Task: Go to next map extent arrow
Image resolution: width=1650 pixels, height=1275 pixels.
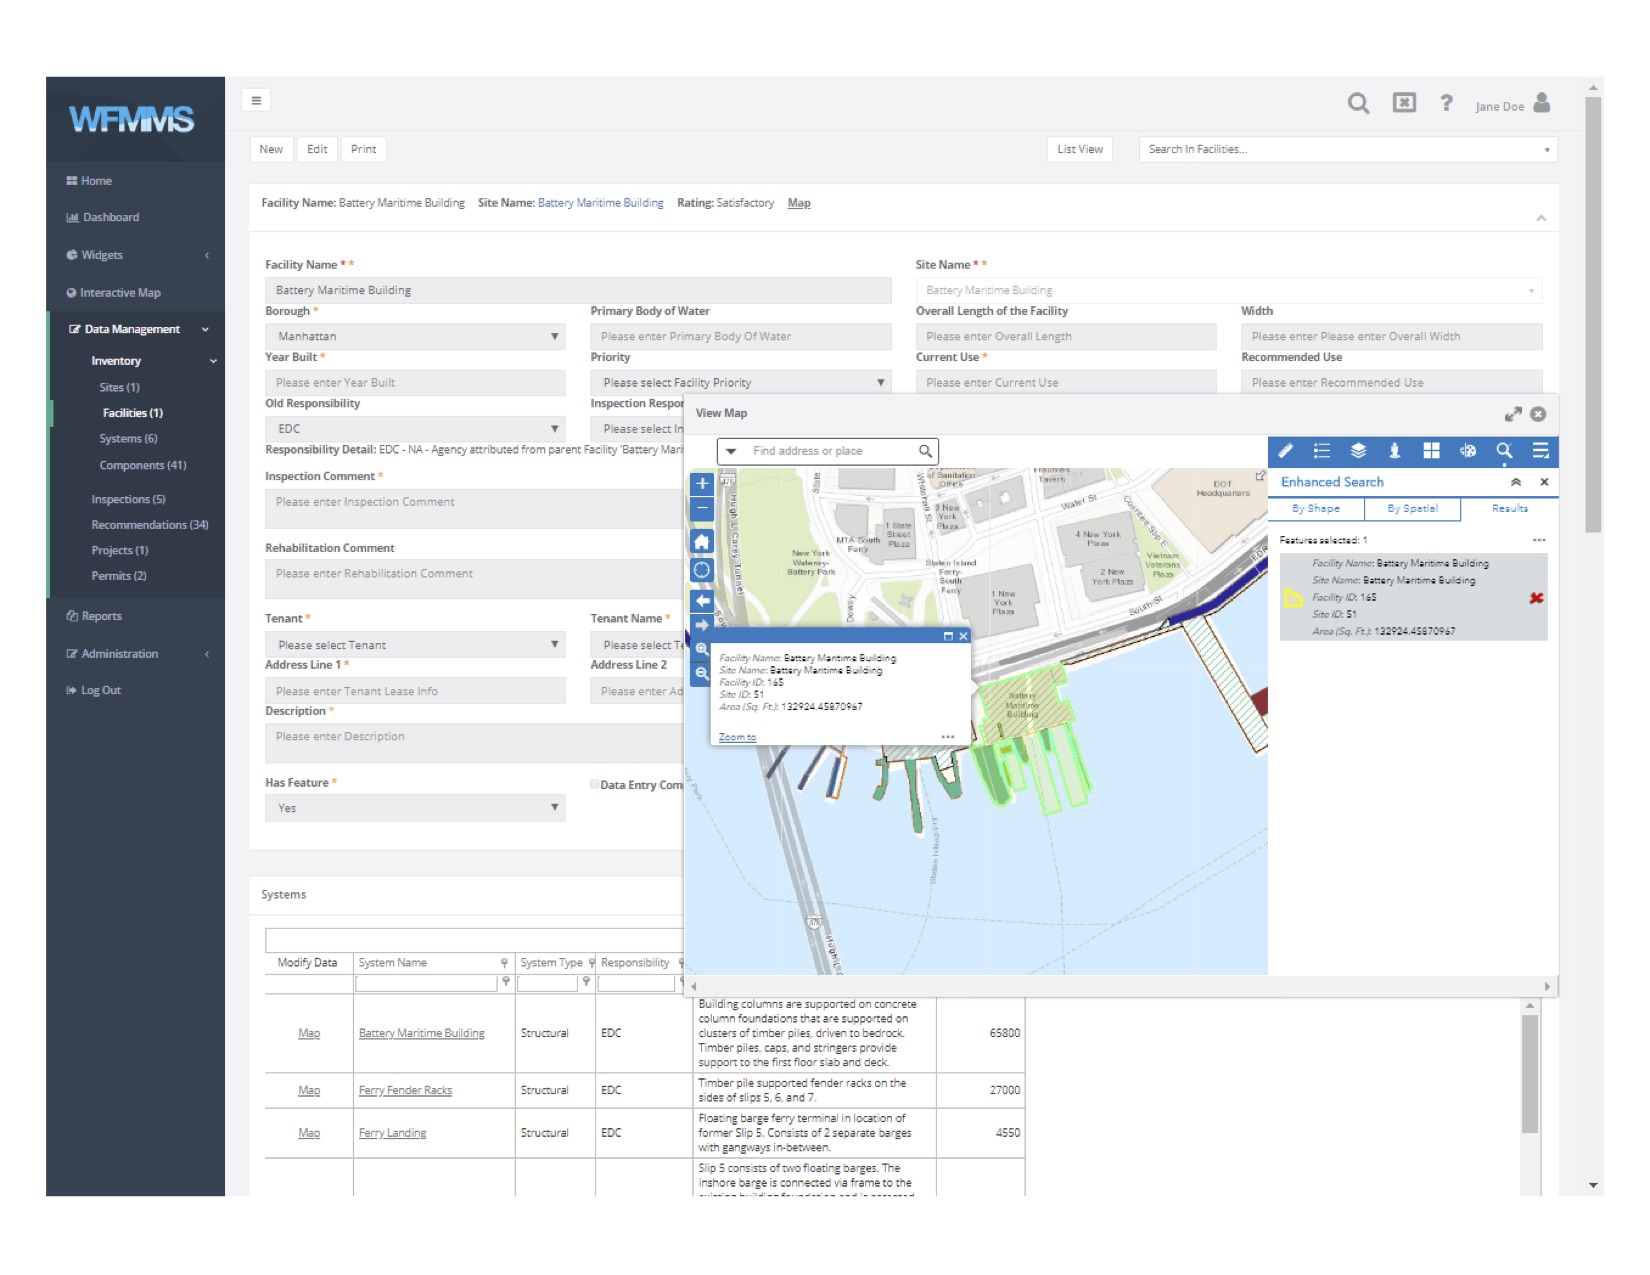Action: pyautogui.click(x=702, y=624)
